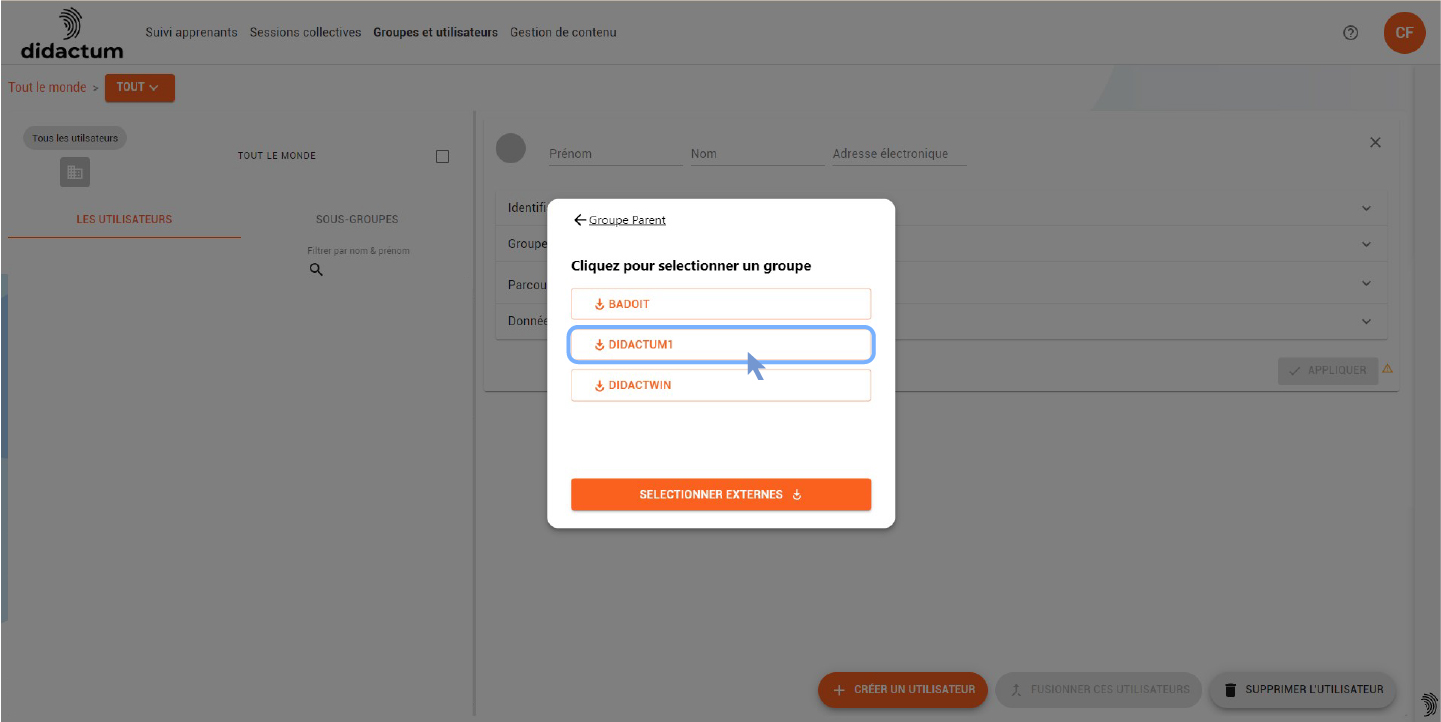The width and height of the screenshot is (1441, 722).
Task: Close the user detail panel with X
Action: (1375, 143)
